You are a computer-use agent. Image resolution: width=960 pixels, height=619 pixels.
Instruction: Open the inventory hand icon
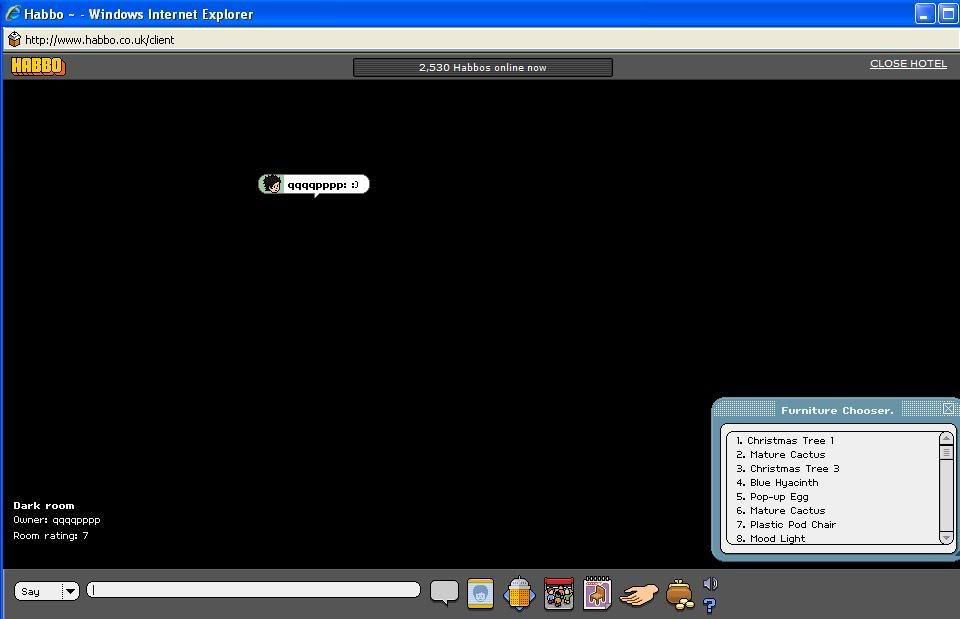tap(638, 594)
